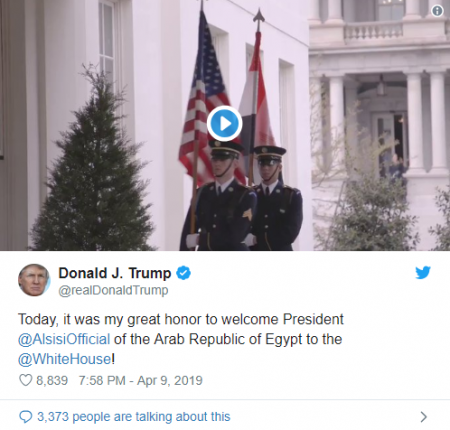Click the verified badge next to name
This screenshot has height=430, width=450.
183,273
